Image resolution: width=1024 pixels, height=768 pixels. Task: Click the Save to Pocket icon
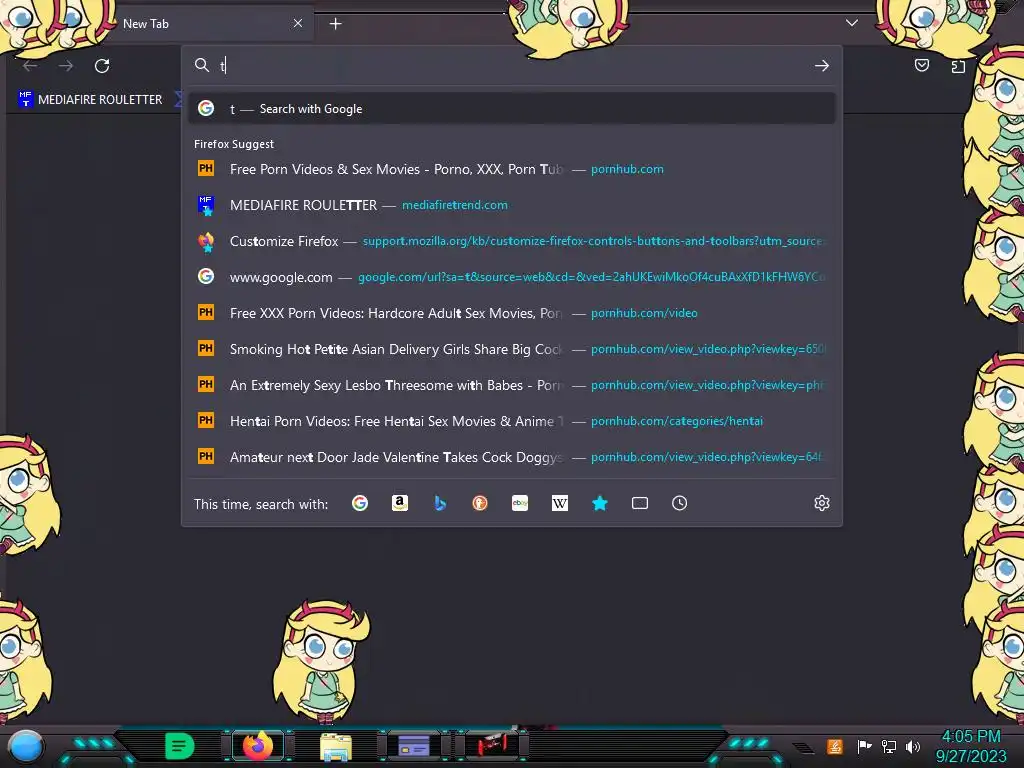(x=921, y=65)
